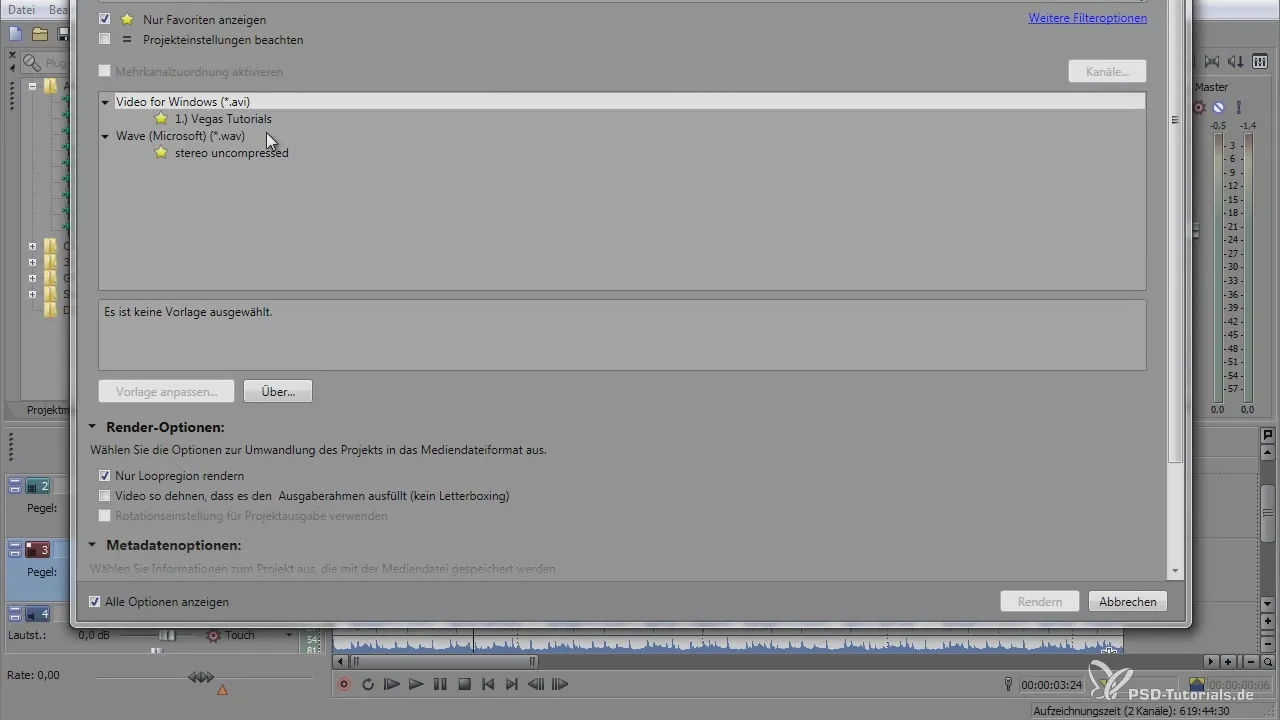Open the Touch automation mode dropdown arrow
Image resolution: width=1280 pixels, height=720 pixels.
click(x=289, y=636)
